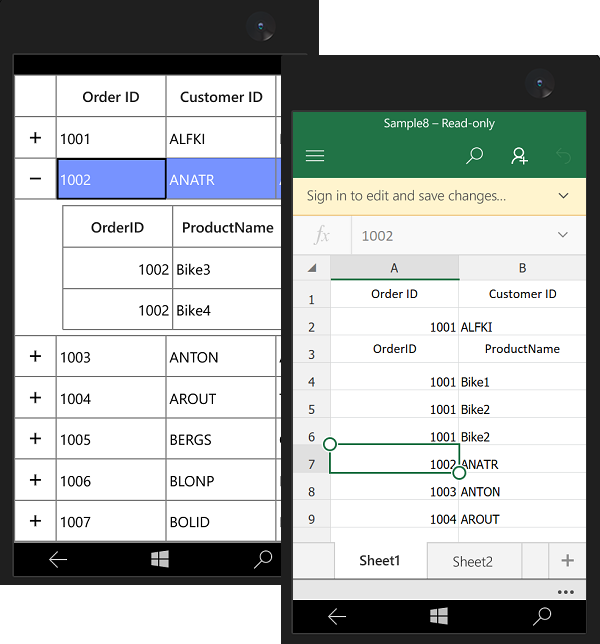Tap search key on Excel phone
This screenshot has width=600, height=644.
[542, 616]
